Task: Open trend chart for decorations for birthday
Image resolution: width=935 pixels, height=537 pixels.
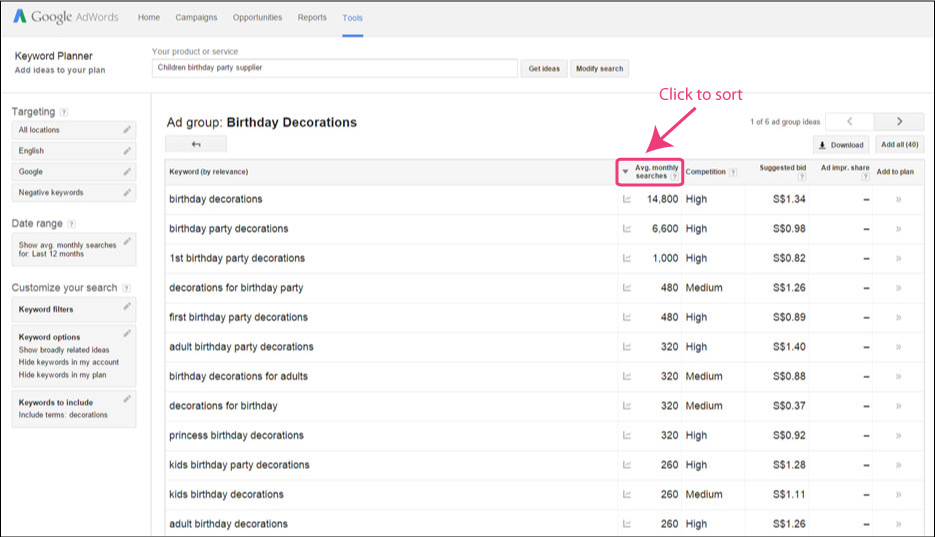Action: [x=627, y=406]
